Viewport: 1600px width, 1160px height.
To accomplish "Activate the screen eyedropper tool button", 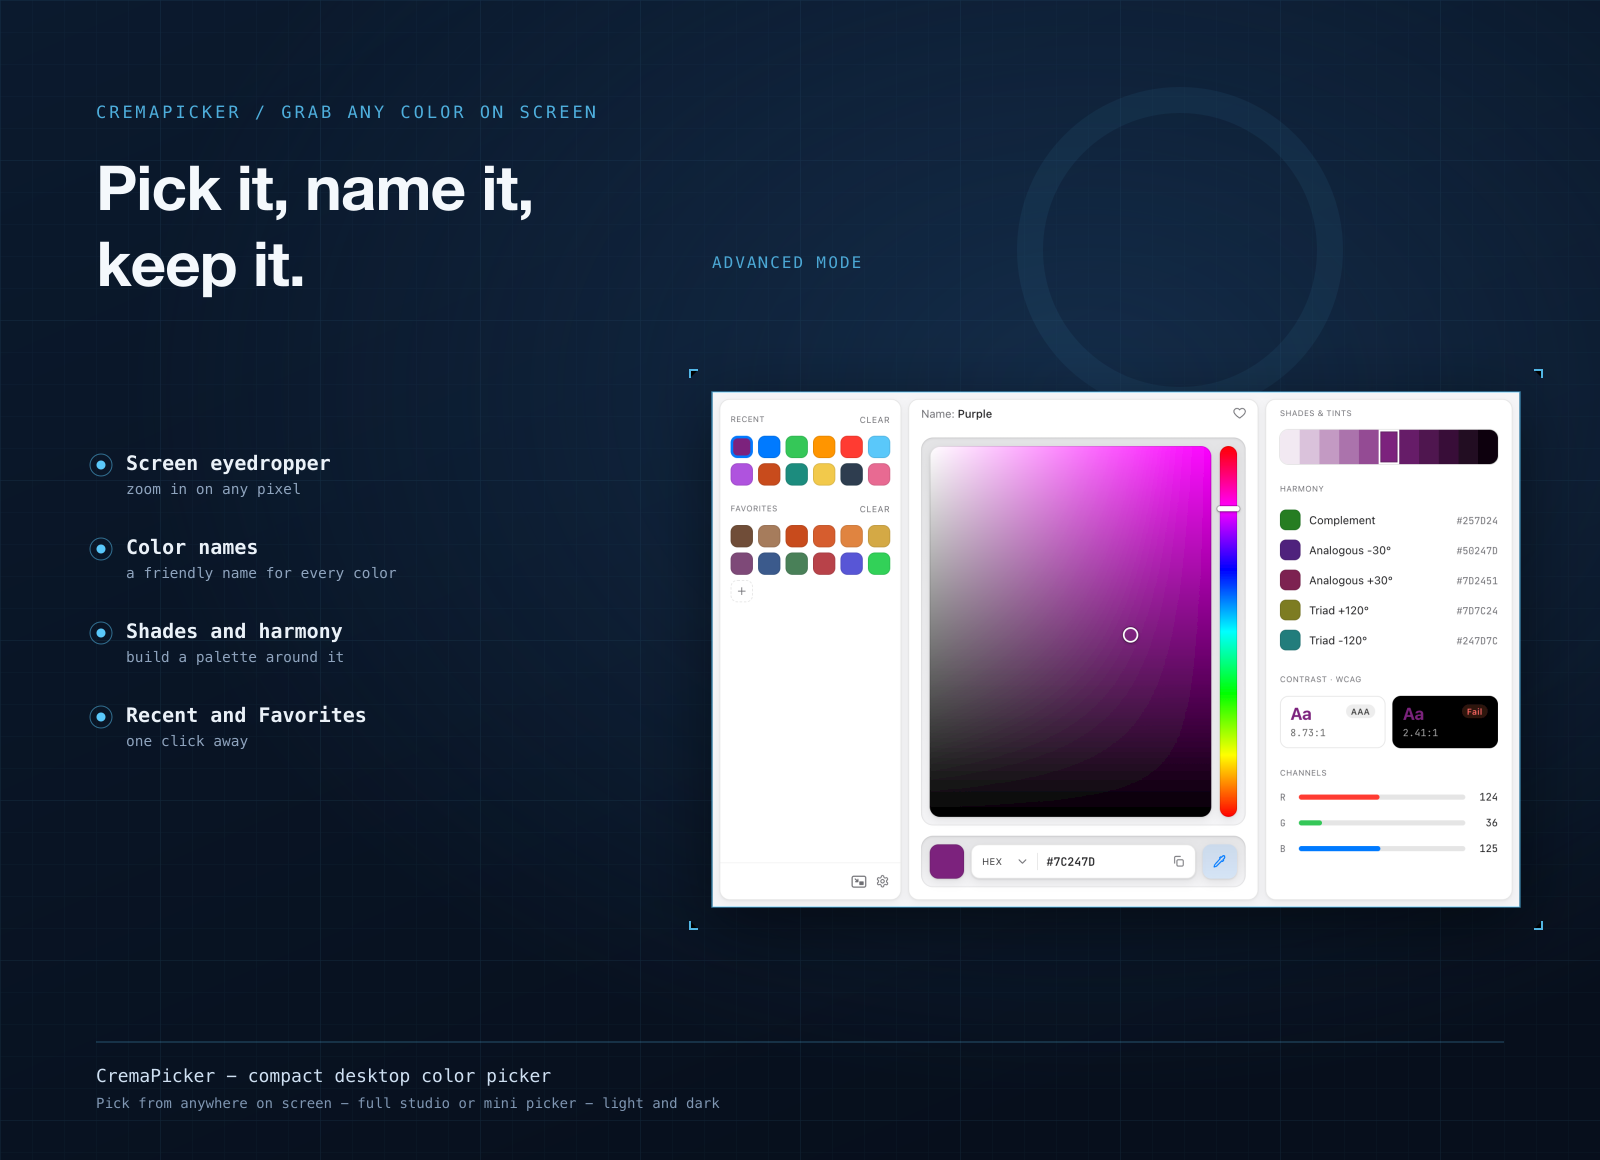I will click(x=1219, y=861).
